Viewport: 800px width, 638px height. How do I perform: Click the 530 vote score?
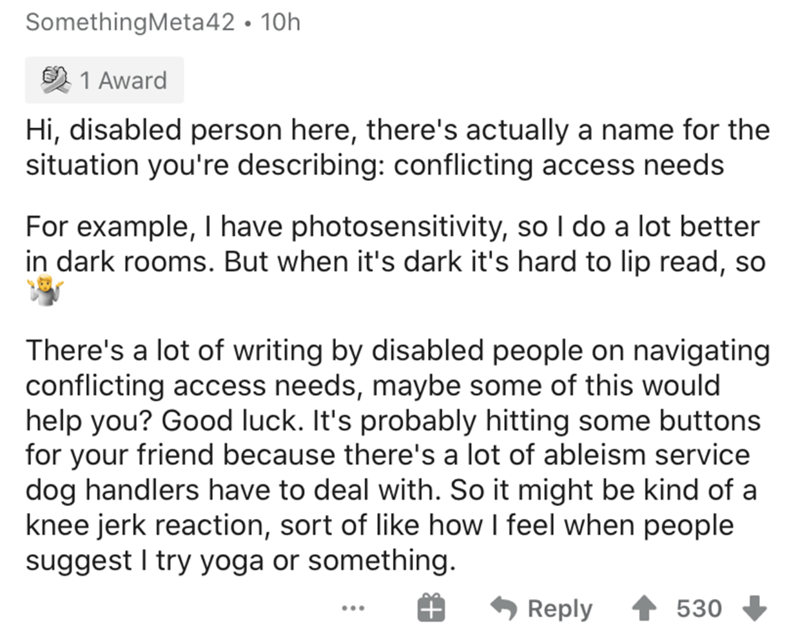click(x=699, y=608)
